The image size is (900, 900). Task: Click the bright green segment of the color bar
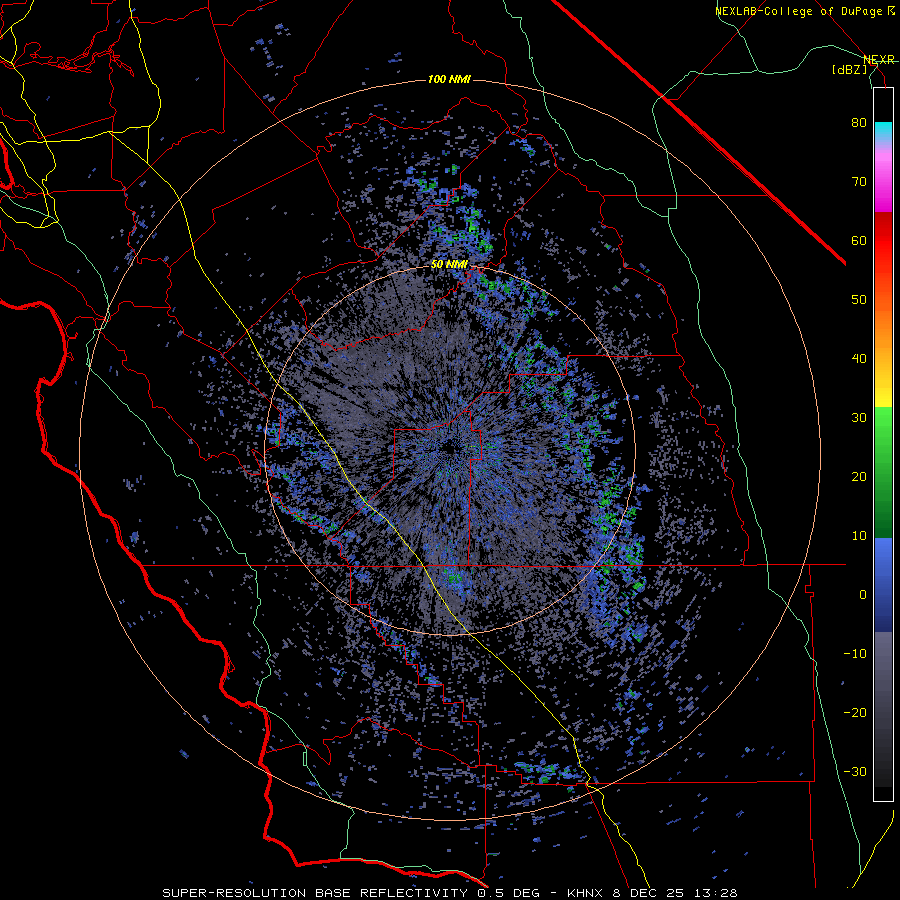click(883, 430)
